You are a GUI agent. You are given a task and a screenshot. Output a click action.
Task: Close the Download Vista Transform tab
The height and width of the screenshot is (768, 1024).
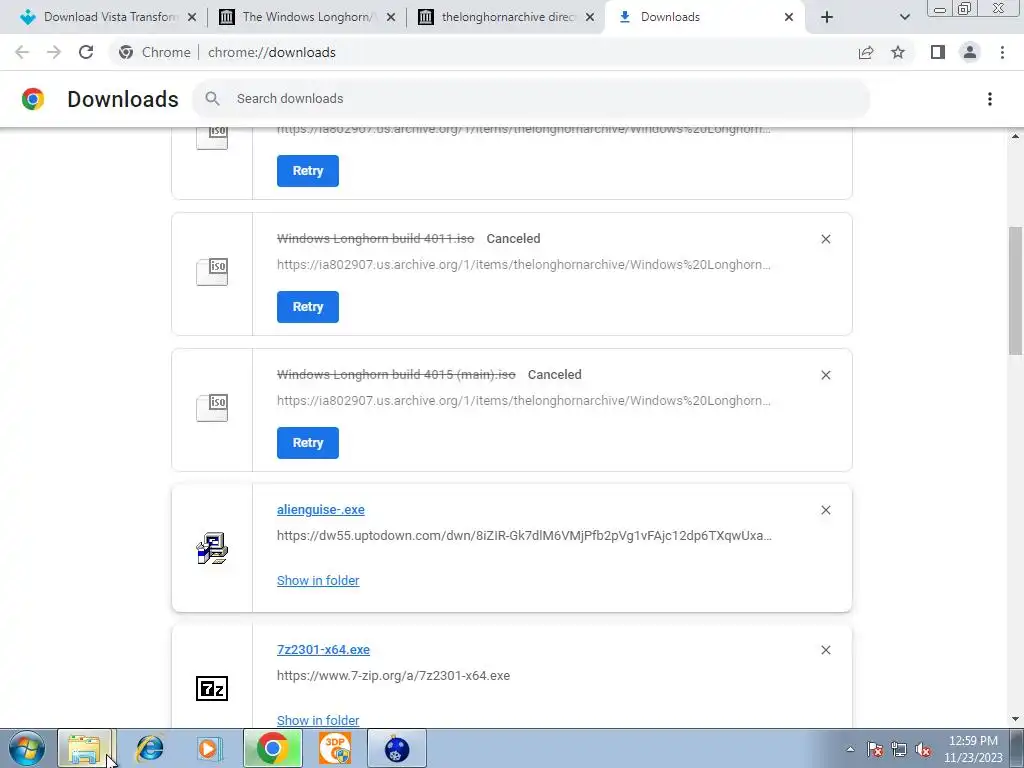[192, 17]
